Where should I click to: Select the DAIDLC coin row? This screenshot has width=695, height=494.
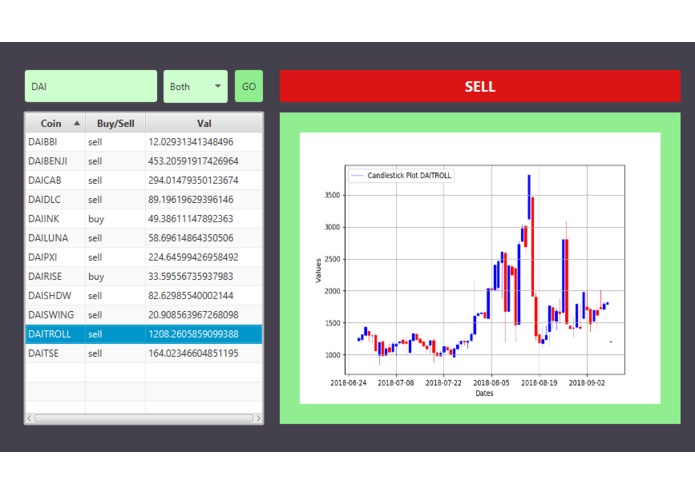pyautogui.click(x=144, y=199)
